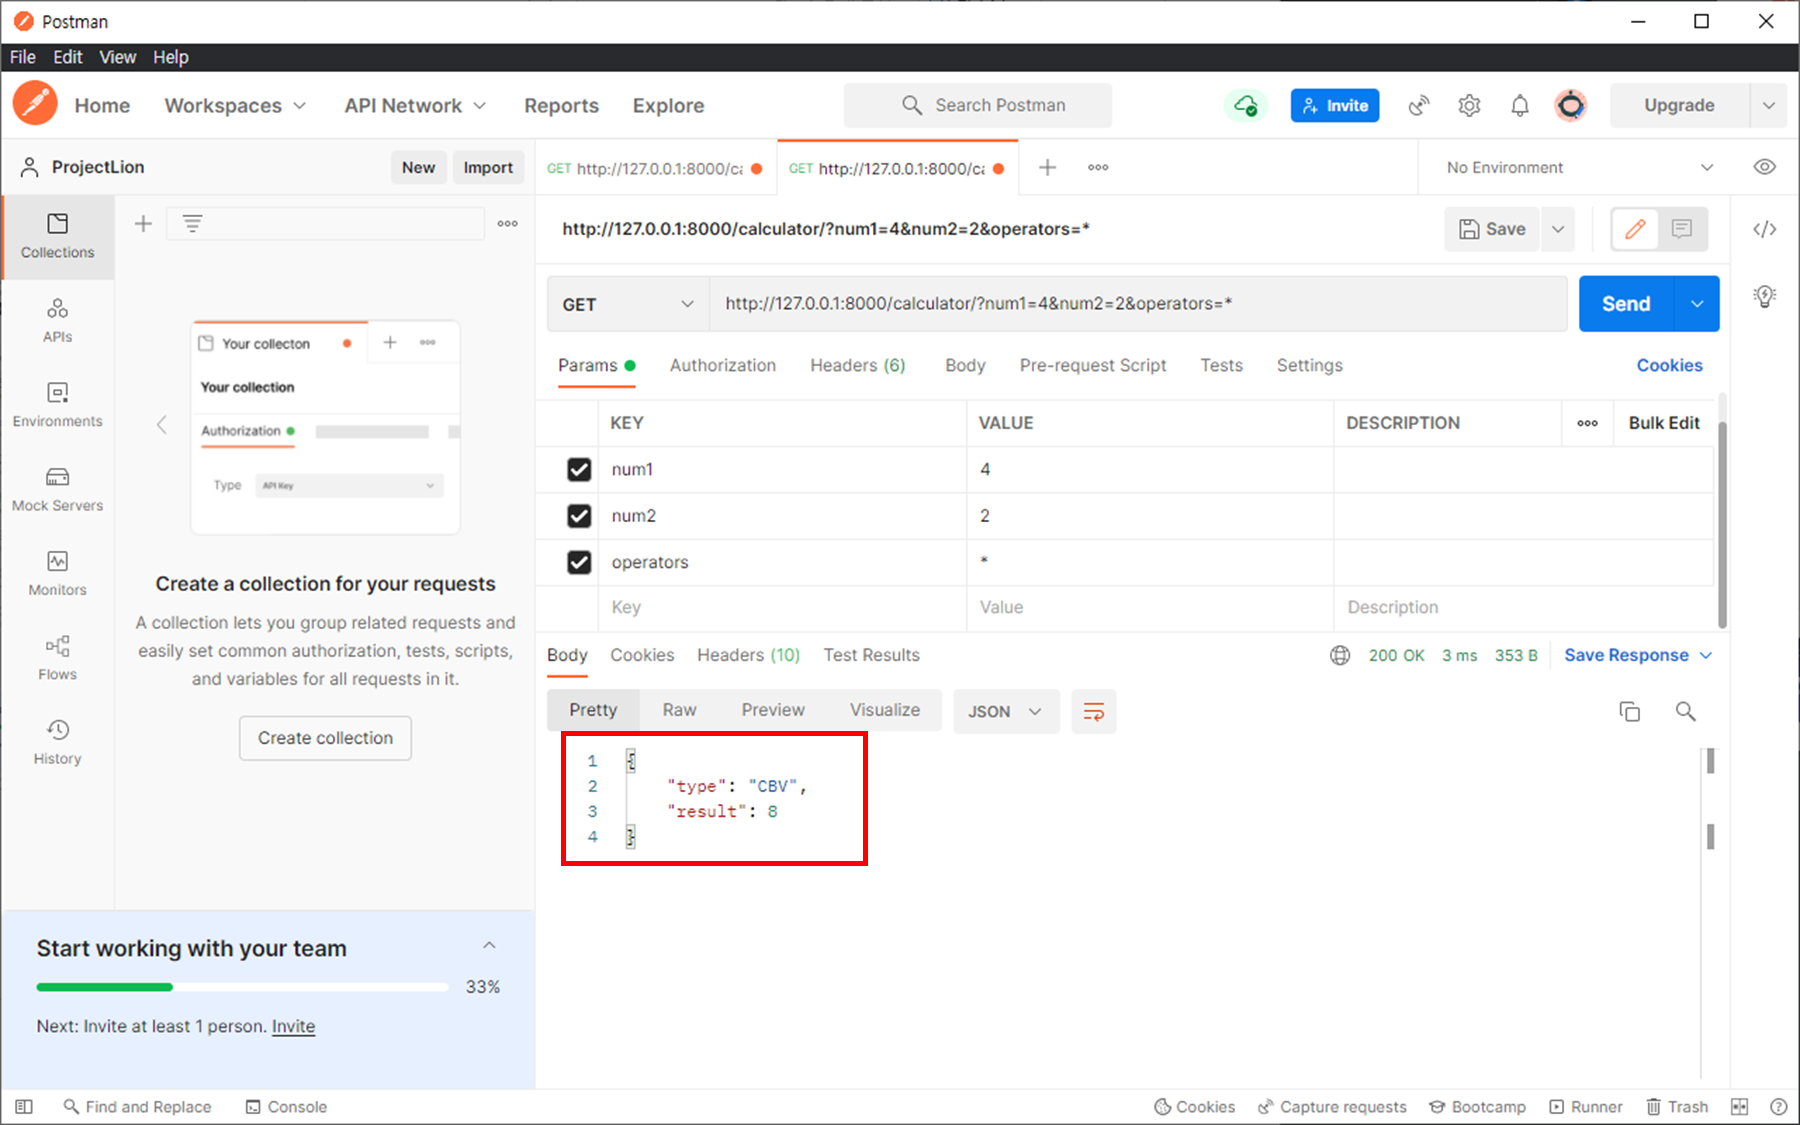This screenshot has height=1125, width=1800.
Task: Switch to the Headers (6) request tab
Action: click(x=857, y=365)
